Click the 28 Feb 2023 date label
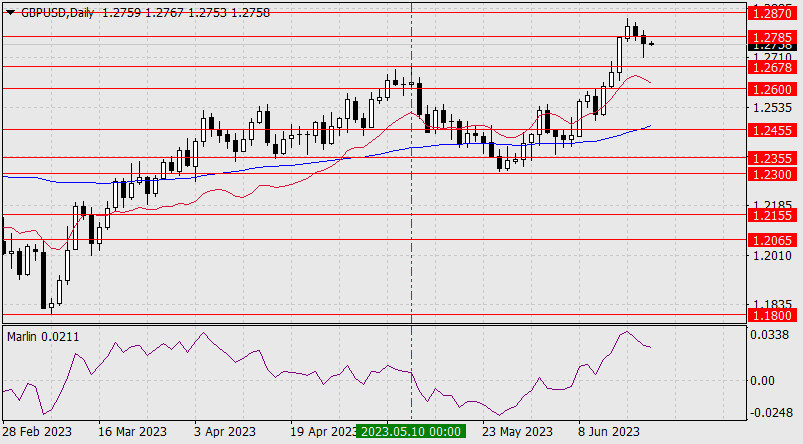Image resolution: width=803 pixels, height=444 pixels. [x=38, y=432]
